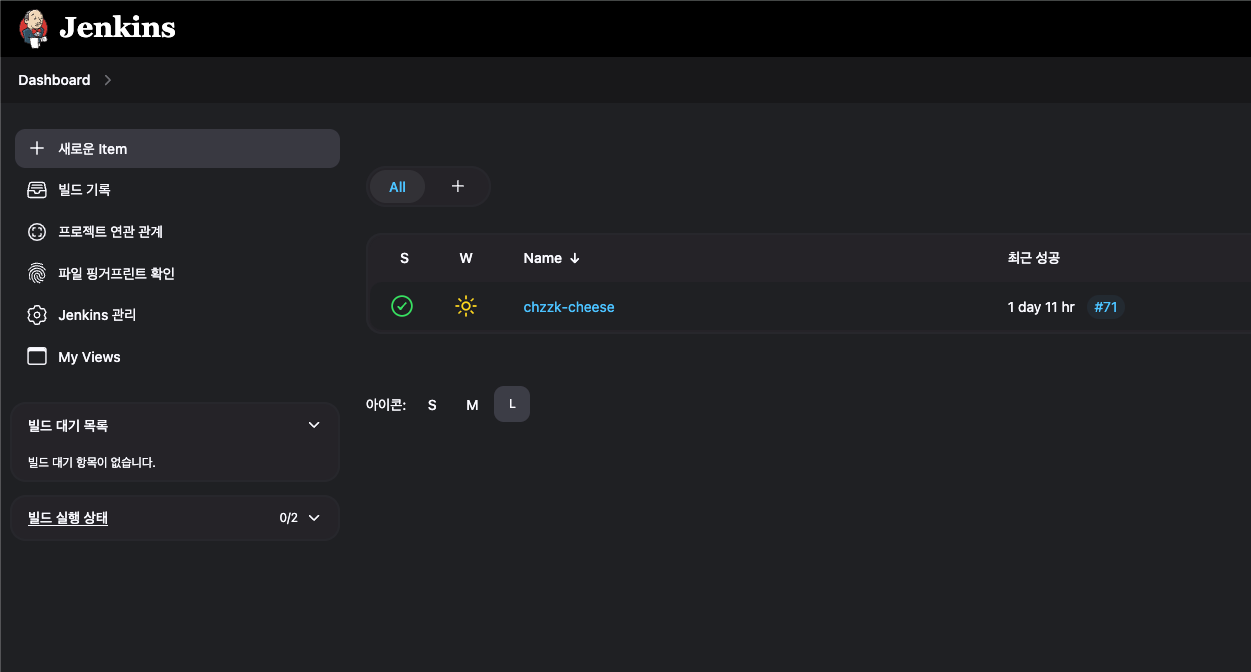Collapse the 빌드 대기 목록 panel
Screen dimensions: 1251x672
pos(314,425)
